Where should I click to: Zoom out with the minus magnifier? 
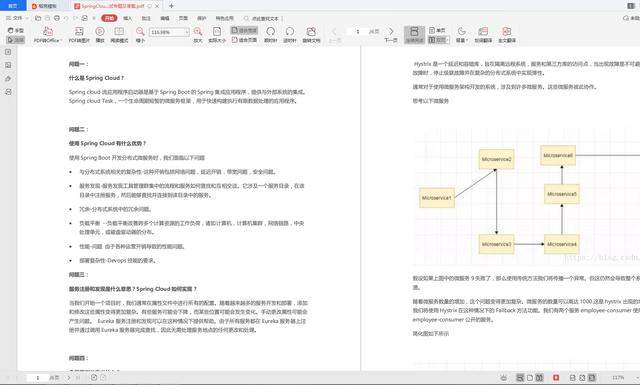(140, 35)
